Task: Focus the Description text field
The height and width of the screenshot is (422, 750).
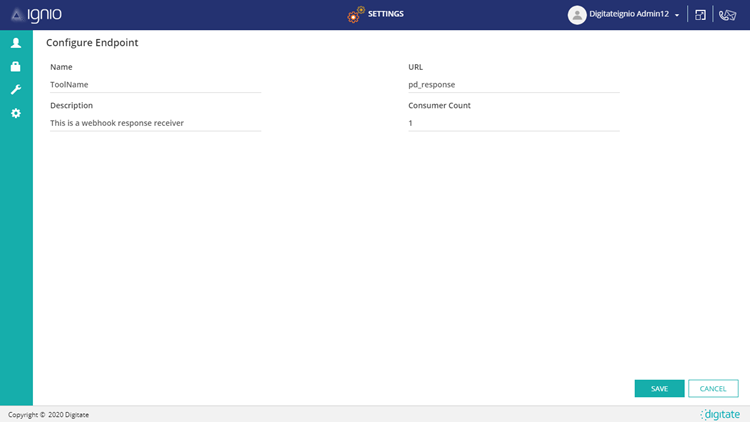Action: 155,123
